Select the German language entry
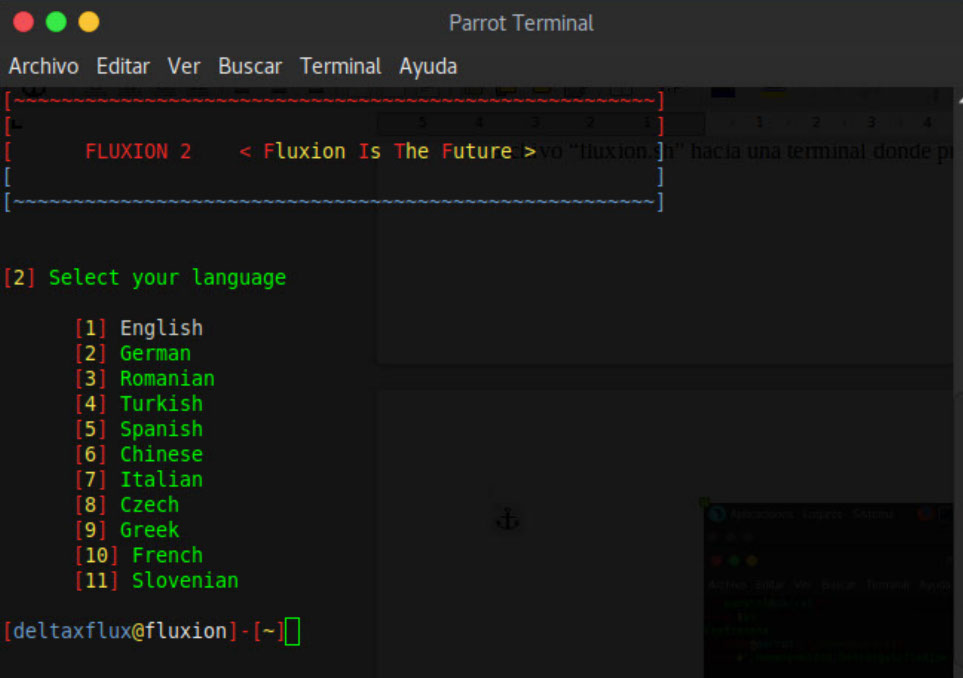 click(x=155, y=353)
